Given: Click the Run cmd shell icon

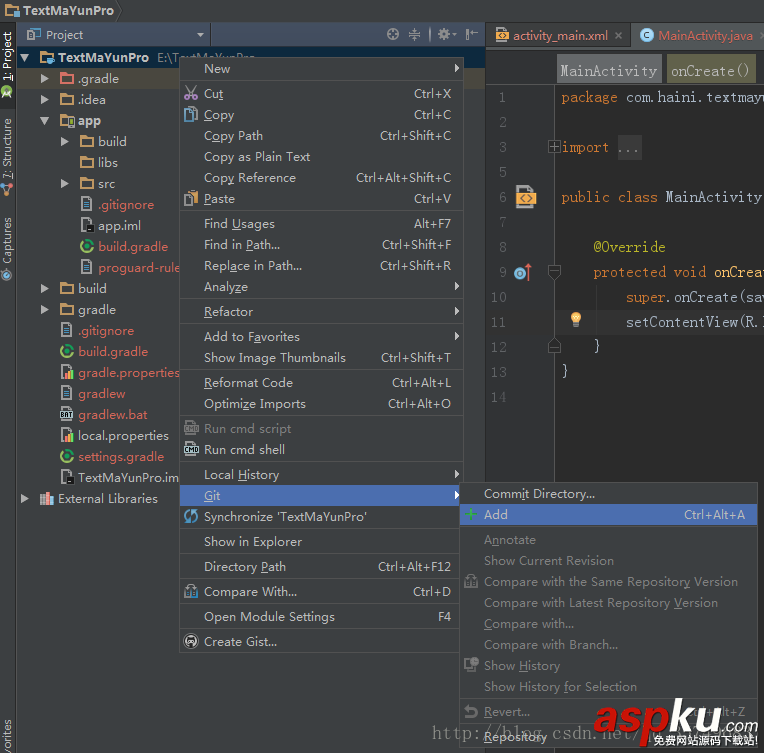Looking at the screenshot, I should pyautogui.click(x=191, y=449).
